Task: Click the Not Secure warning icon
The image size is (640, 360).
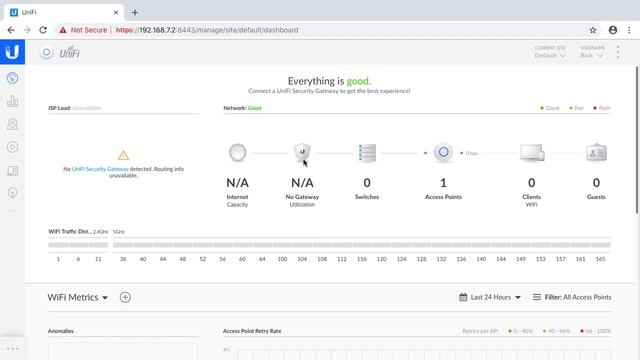Action: click(x=62, y=30)
